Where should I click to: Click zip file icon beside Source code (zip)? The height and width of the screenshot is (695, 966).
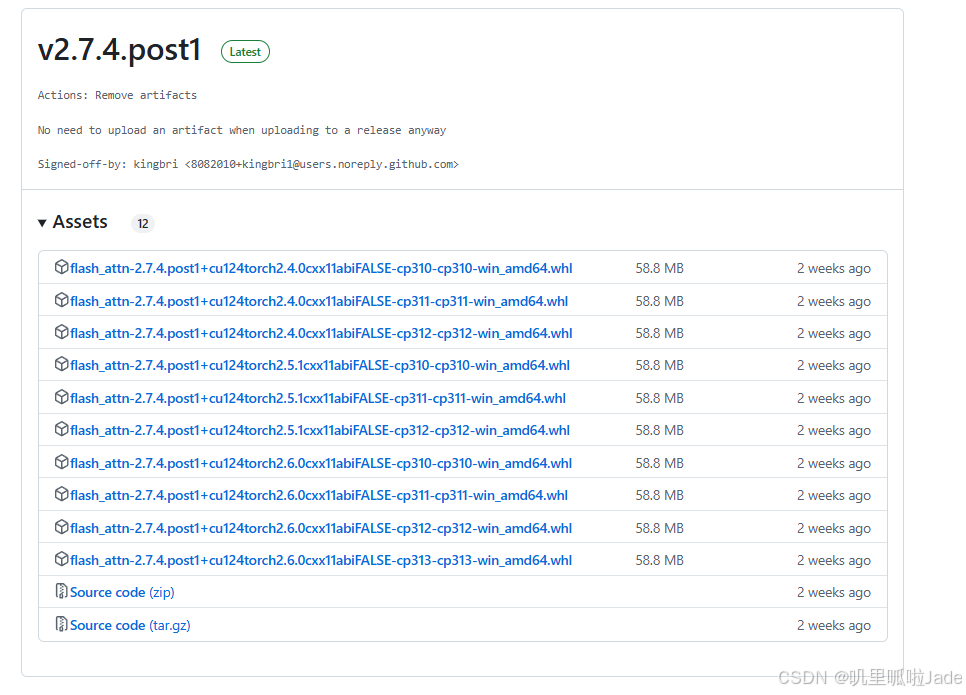point(61,591)
